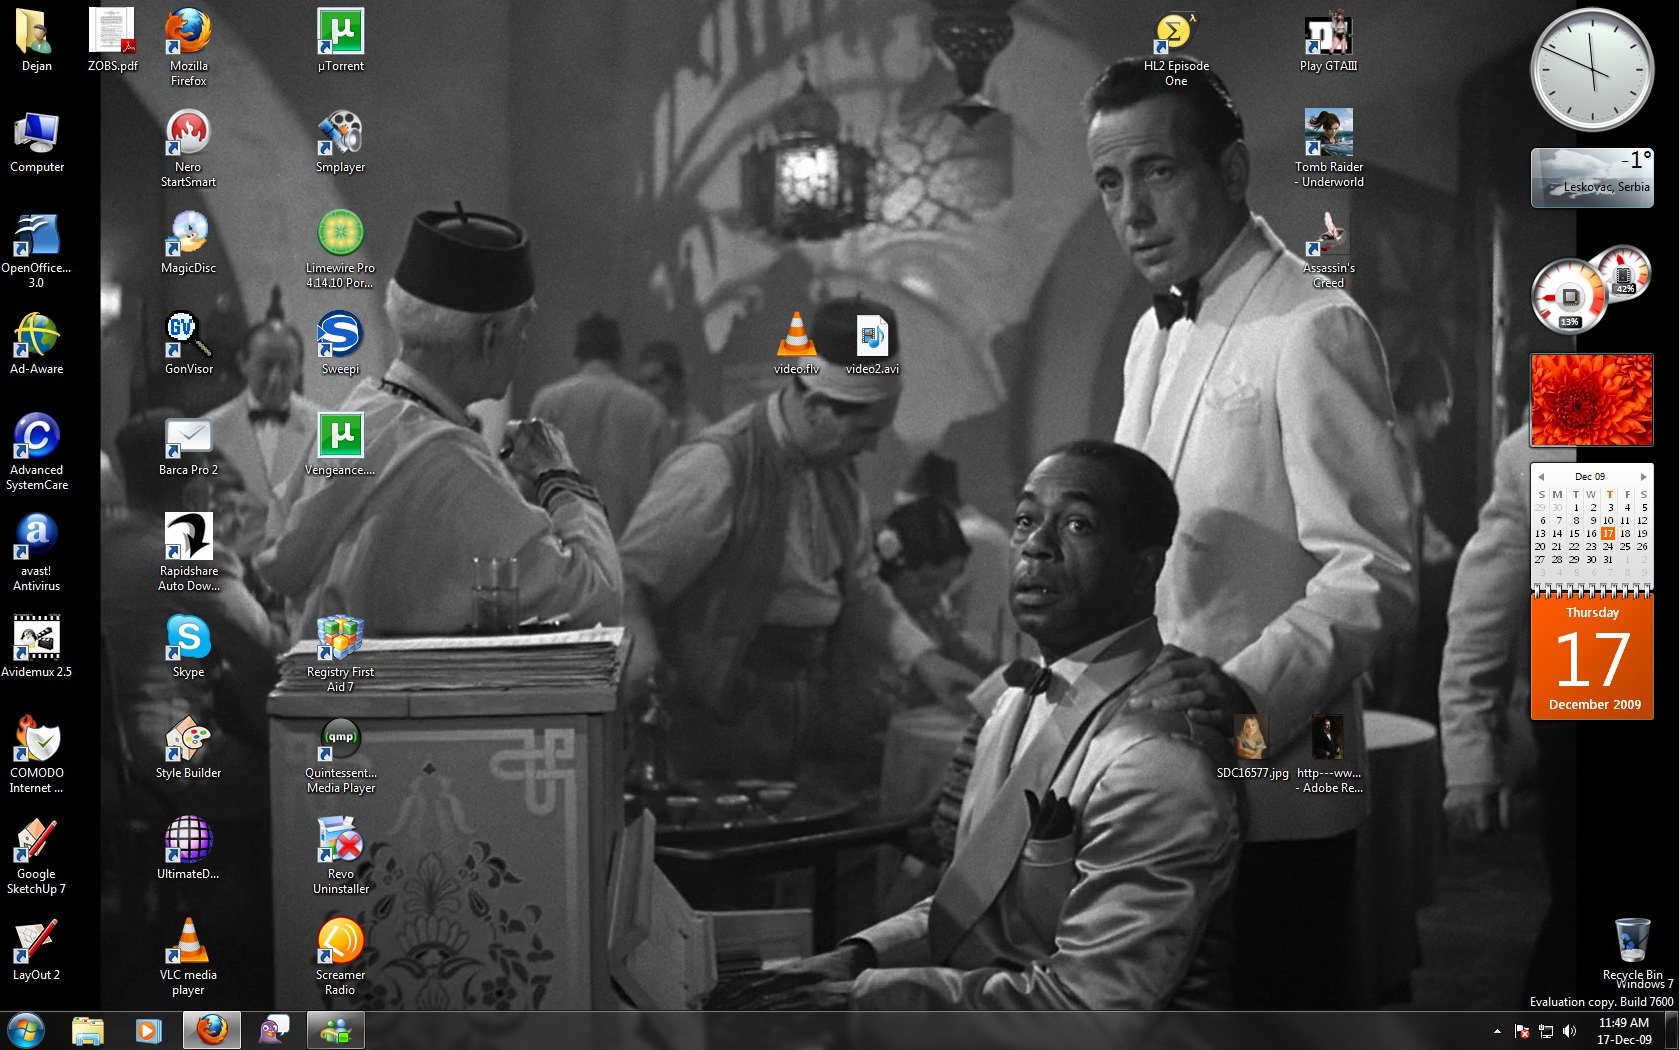Launch Mozilla Firefox from the desktop shortcut
Viewport: 1679px width, 1050px height.
(x=188, y=47)
